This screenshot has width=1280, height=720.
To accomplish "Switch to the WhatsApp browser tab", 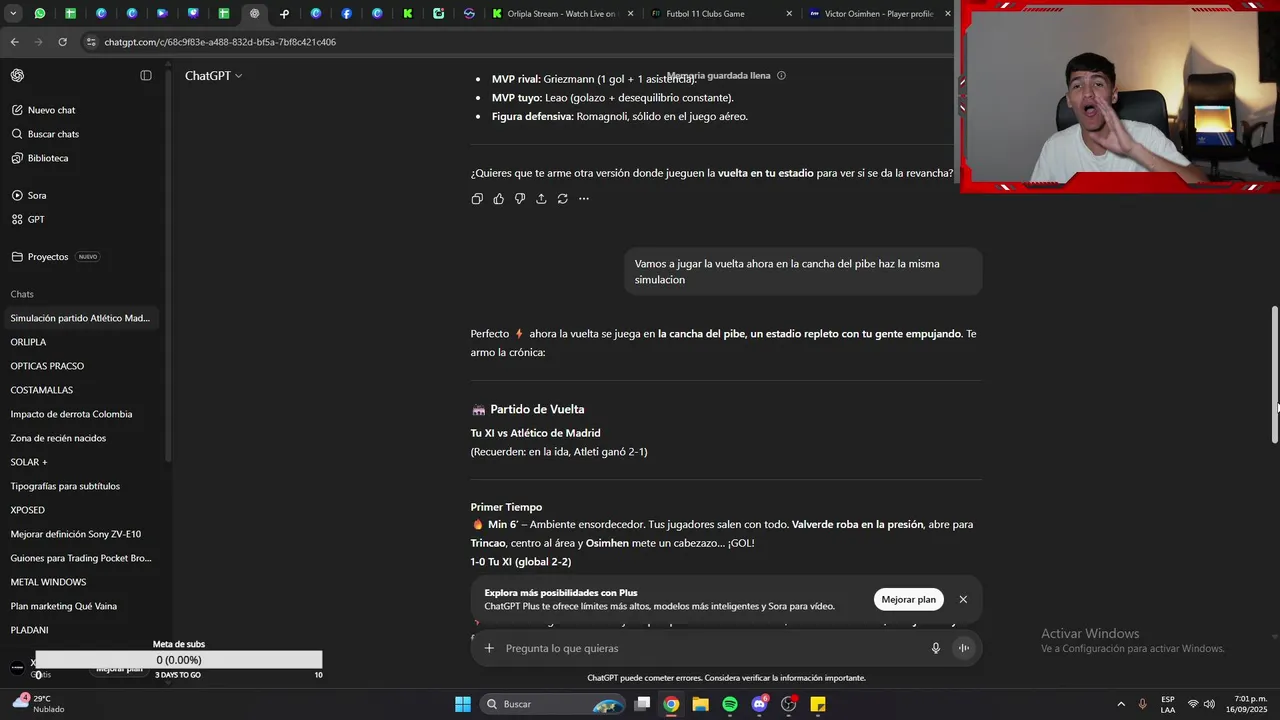I will coord(40,14).
